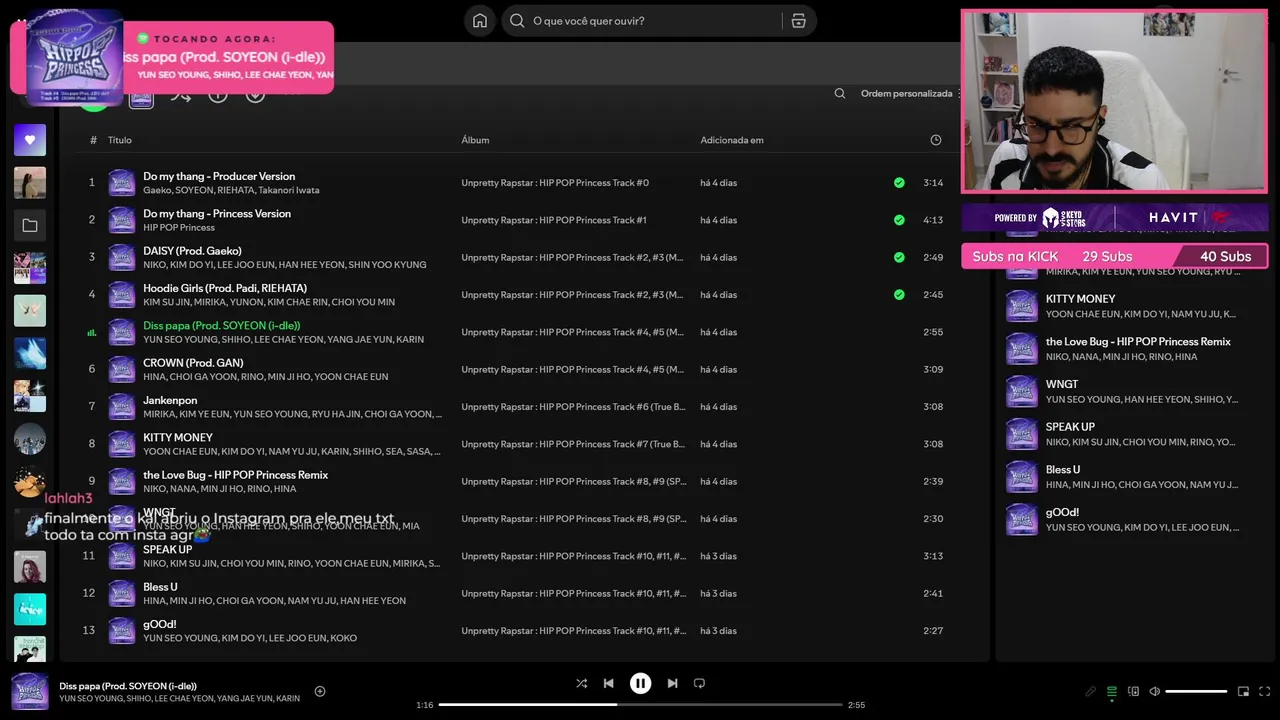Screen dimensions: 1280x720
Task: Toggle saved checkmark on Hoodie Girls row
Action: click(x=899, y=295)
